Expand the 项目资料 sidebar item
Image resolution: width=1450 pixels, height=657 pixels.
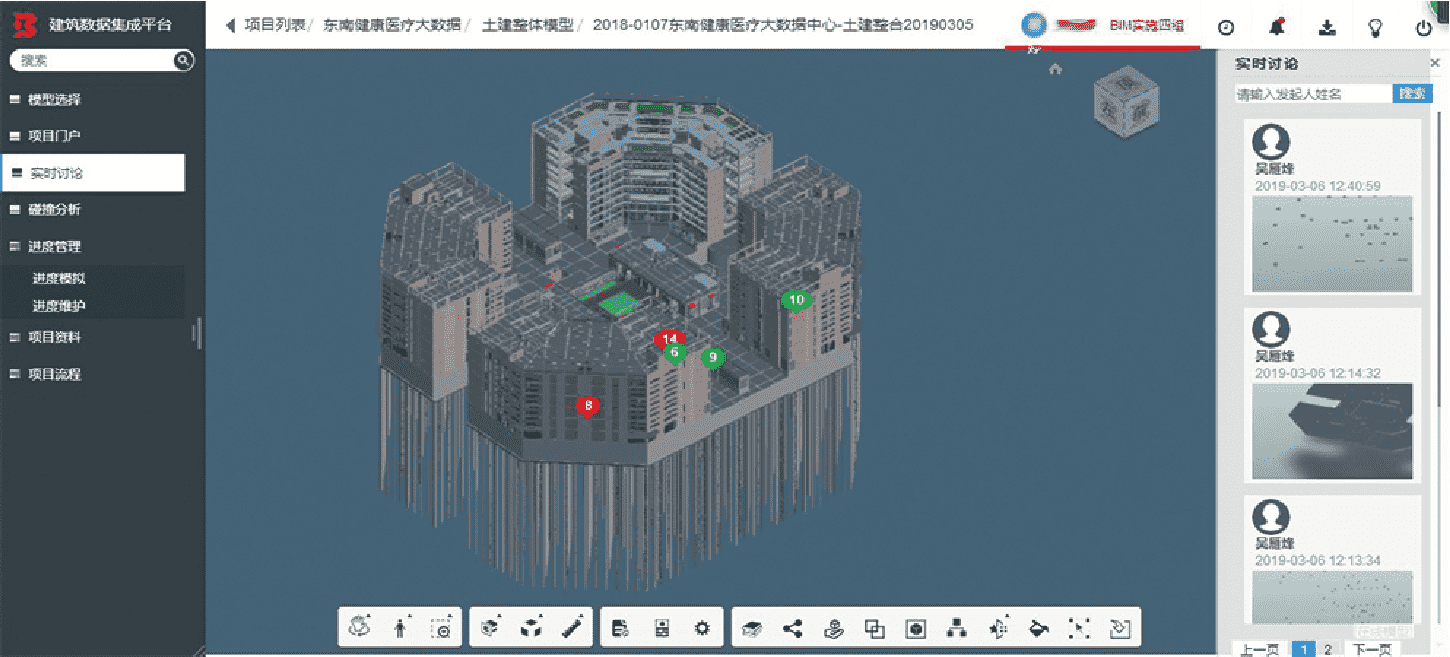pyautogui.click(x=55, y=337)
